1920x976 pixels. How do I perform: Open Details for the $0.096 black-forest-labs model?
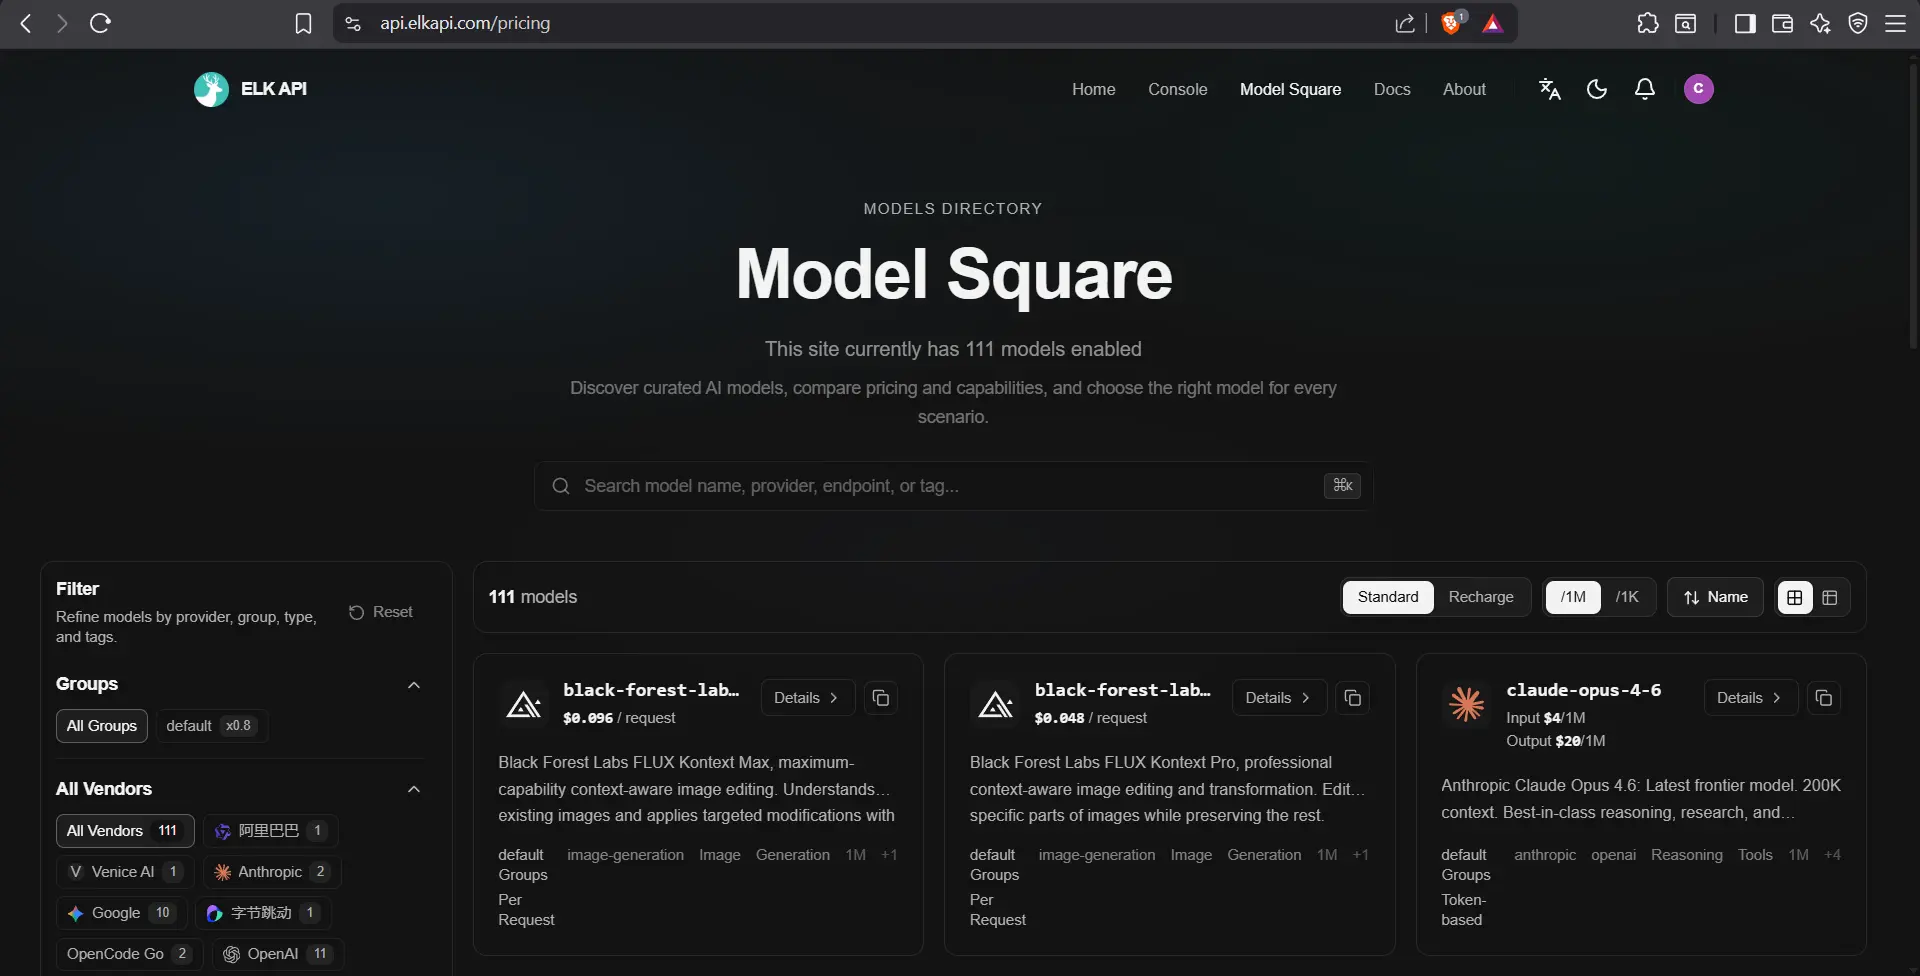click(x=807, y=698)
